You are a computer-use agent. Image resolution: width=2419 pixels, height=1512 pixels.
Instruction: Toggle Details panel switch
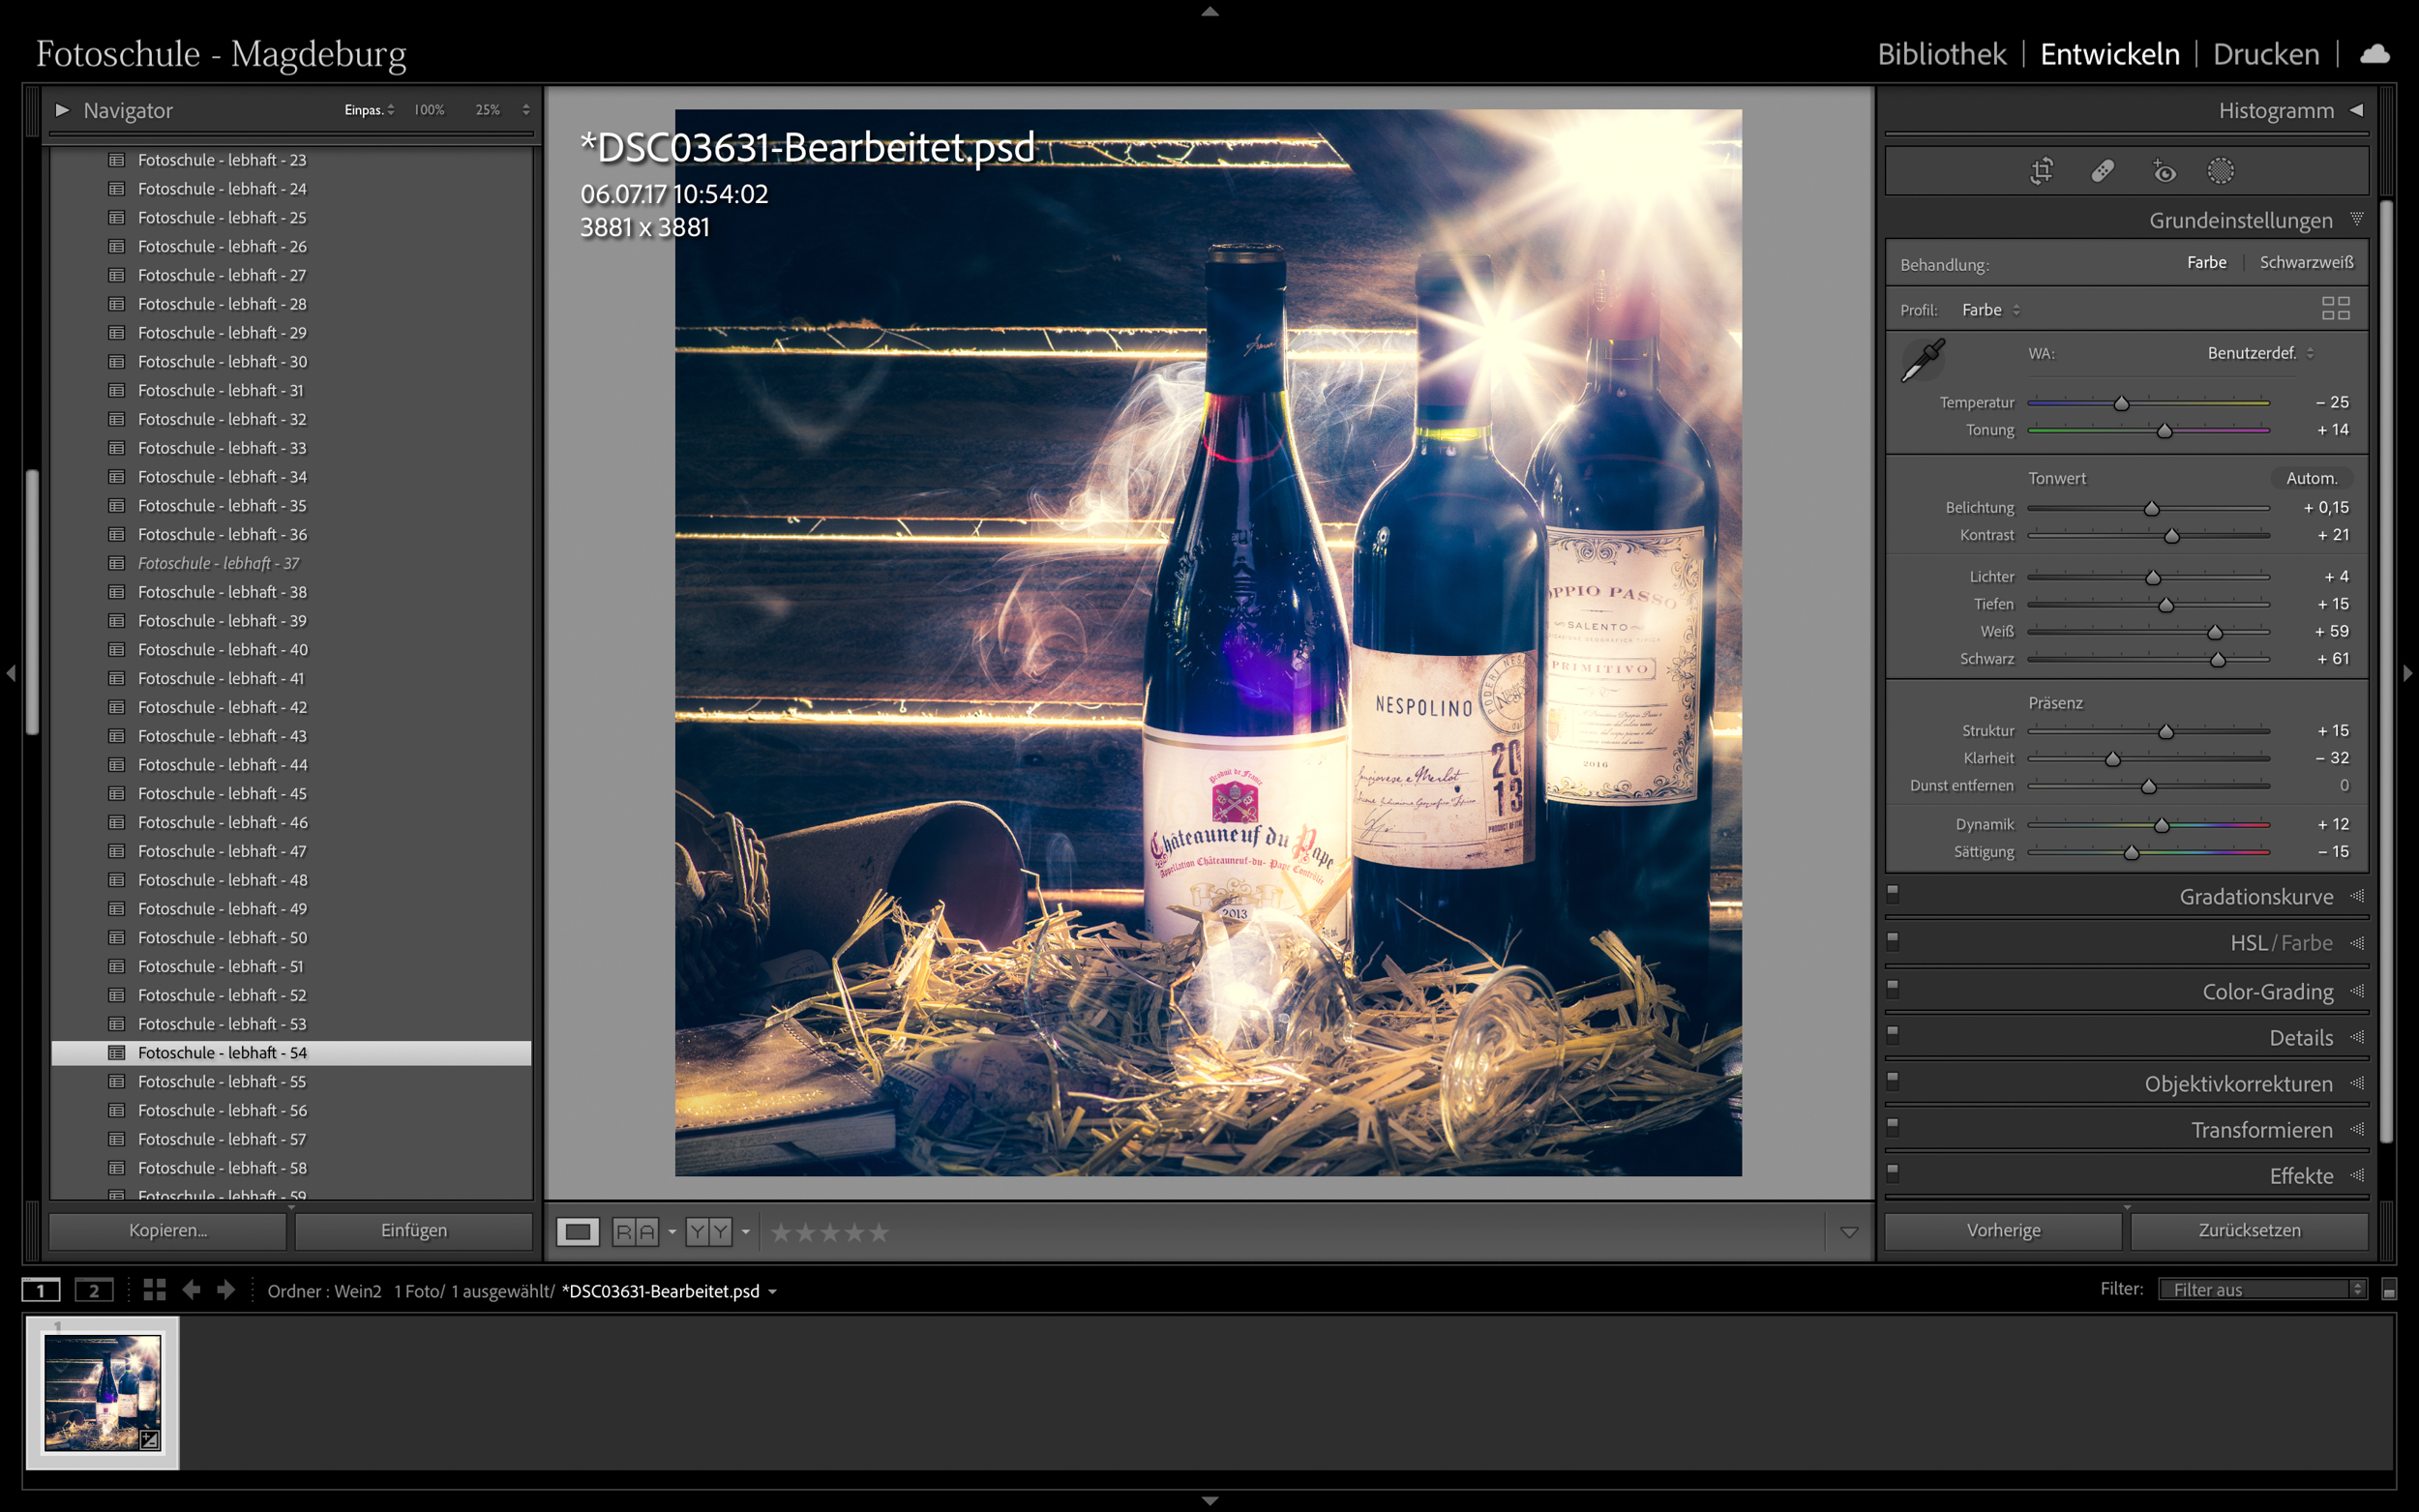(1892, 1033)
